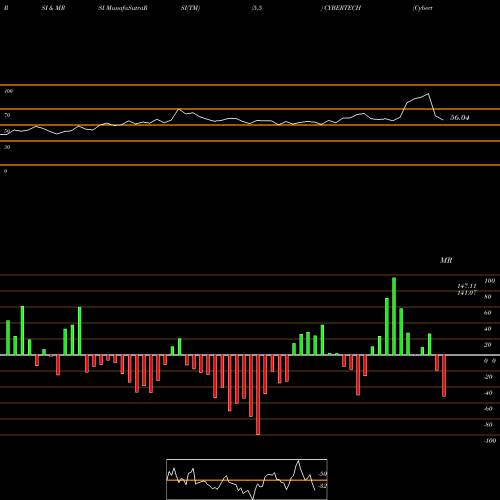Click the 141.07 value label
500x500 pixels.
[467, 293]
